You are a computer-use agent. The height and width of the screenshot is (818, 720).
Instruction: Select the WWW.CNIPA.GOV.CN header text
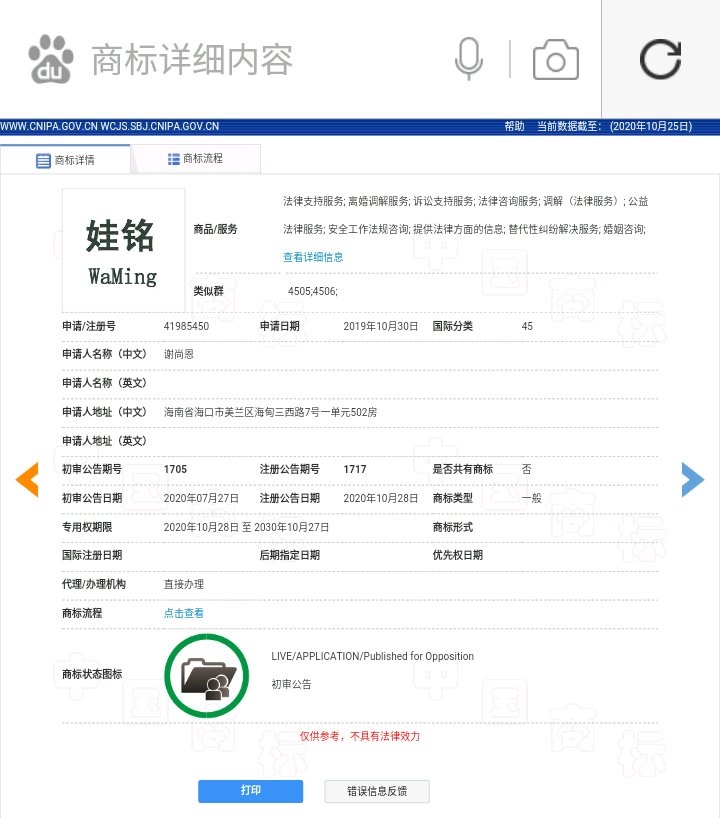coord(49,126)
